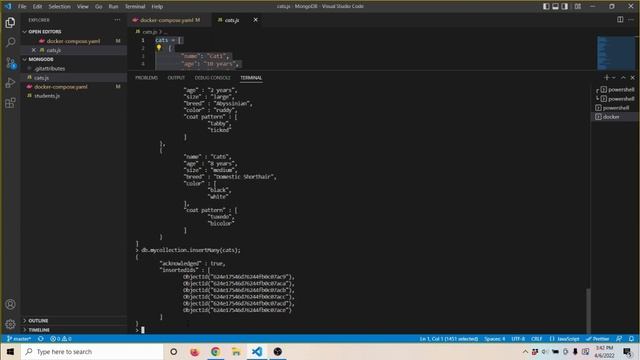Image resolution: width=640 pixels, height=360 pixels.
Task: Open .gitattributes in the explorer
Action: click(73, 69)
